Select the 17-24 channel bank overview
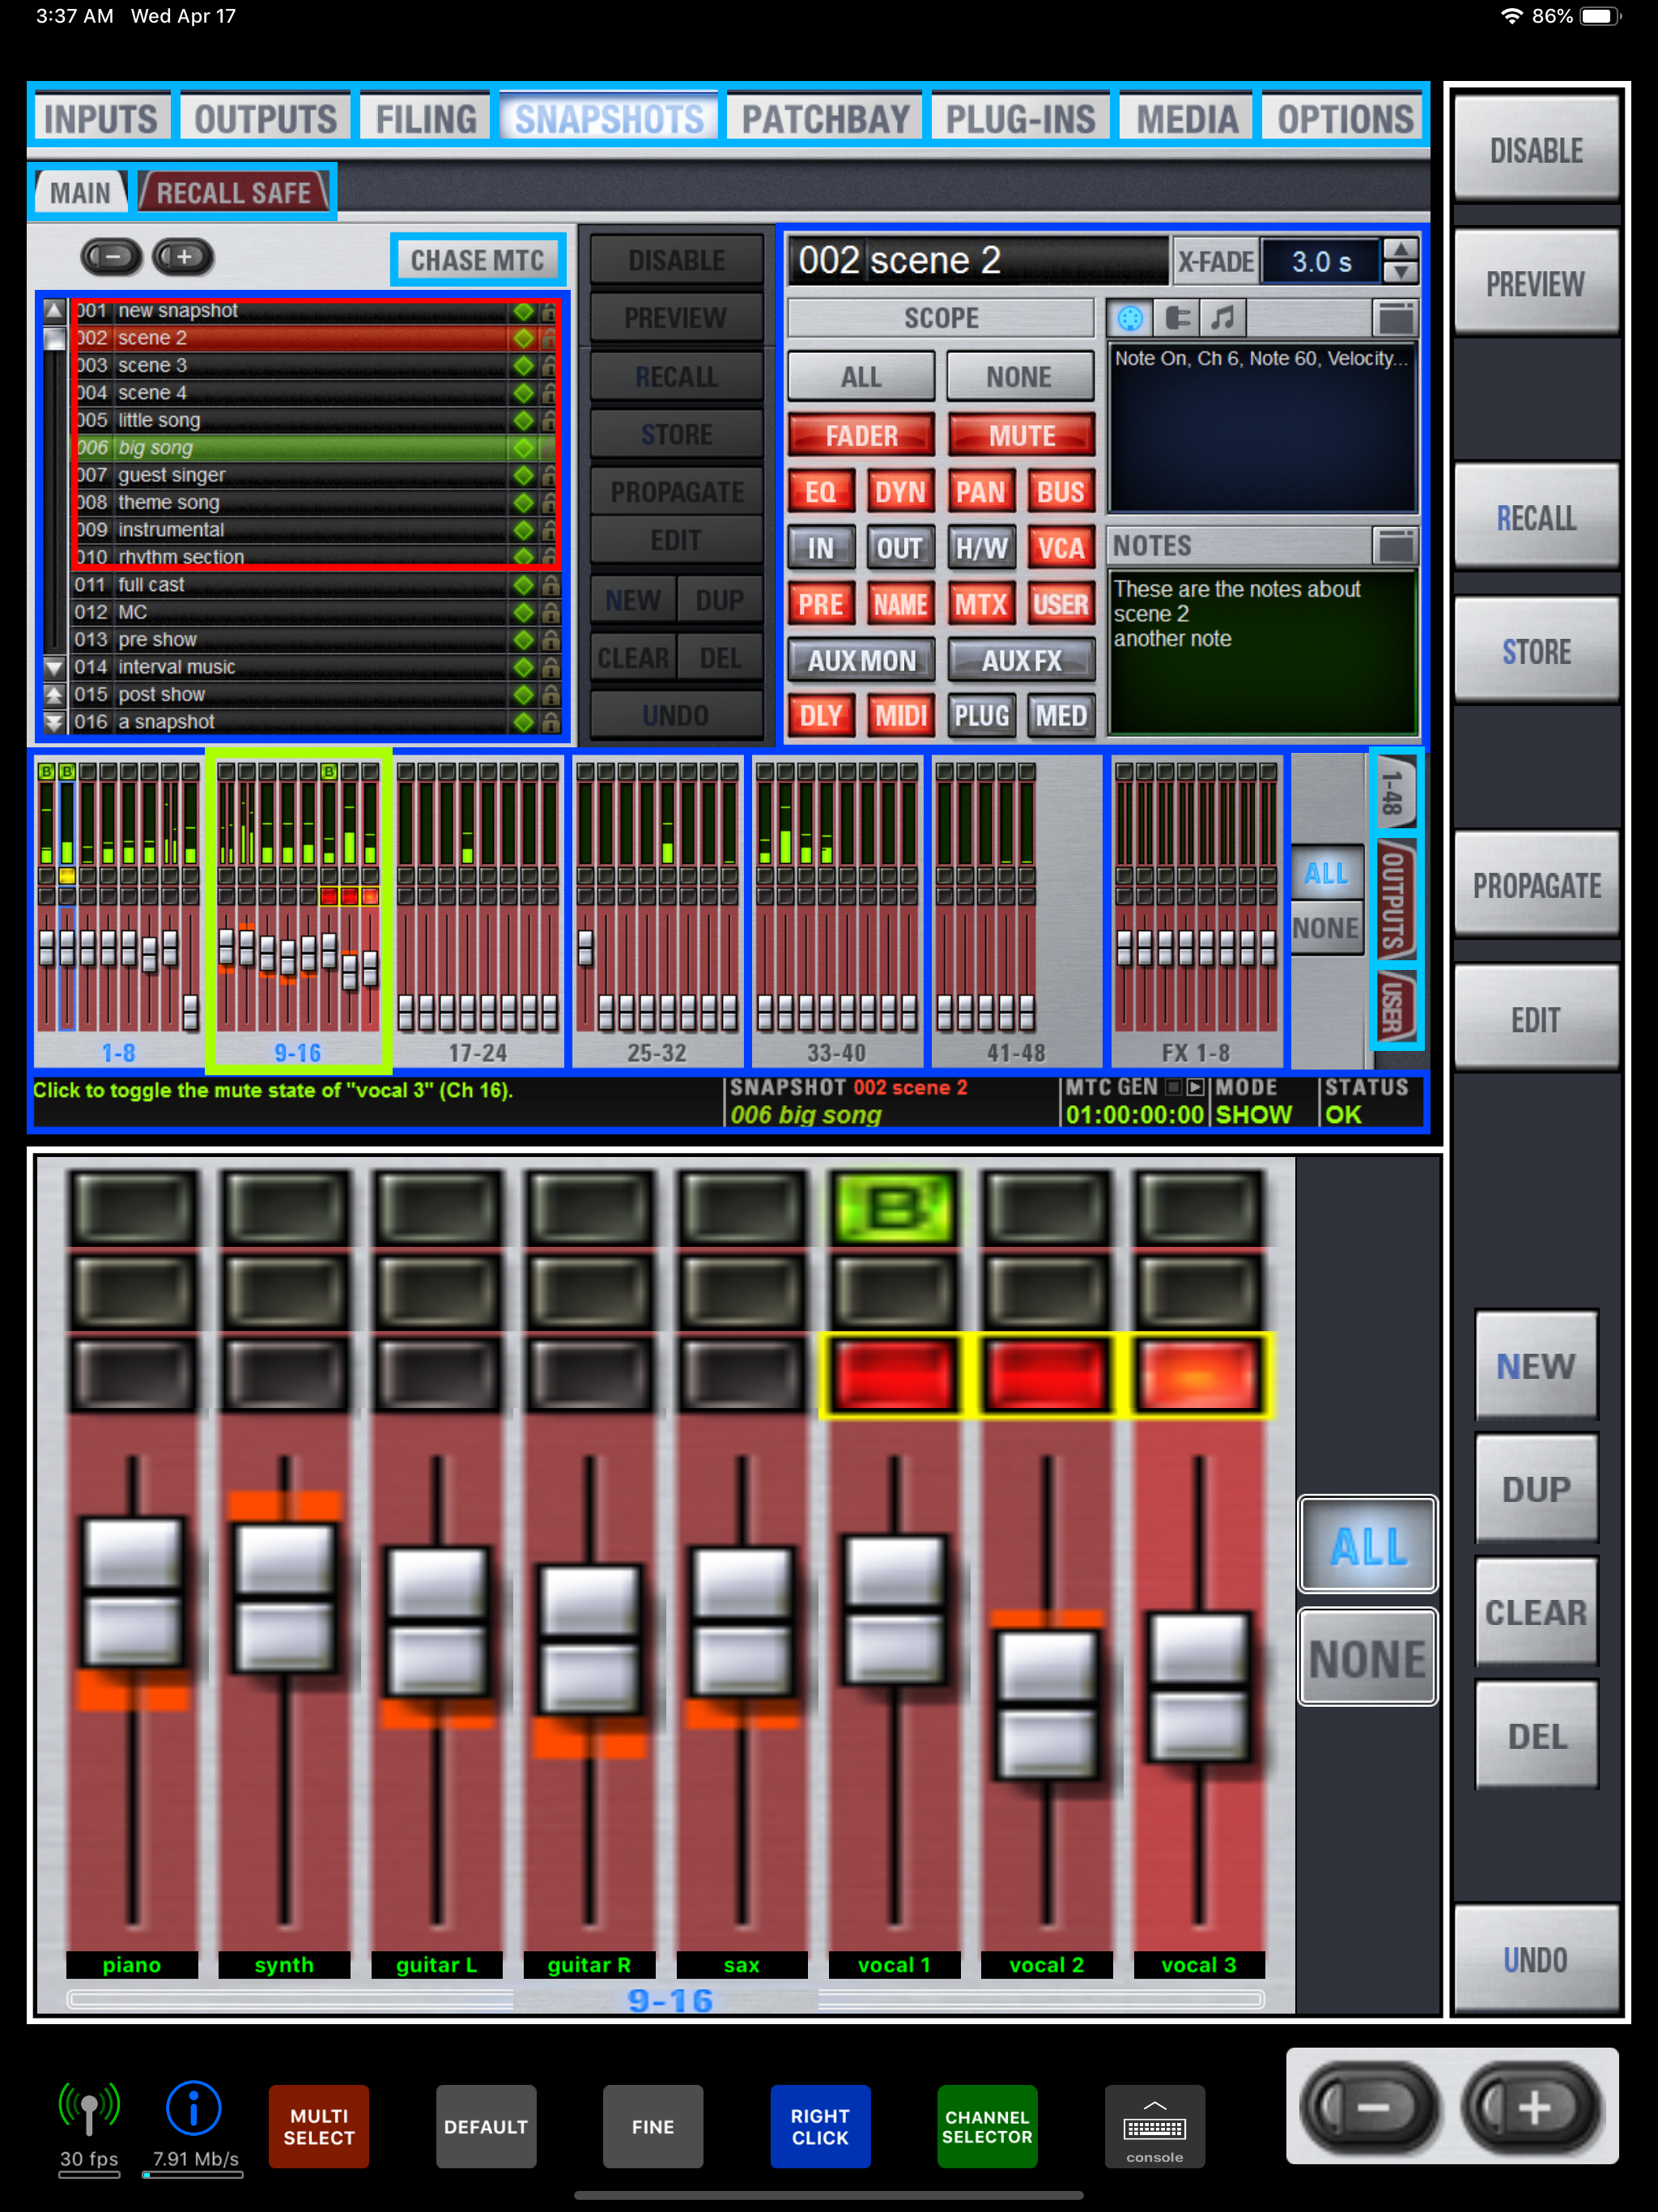1658x2212 pixels. click(x=478, y=909)
